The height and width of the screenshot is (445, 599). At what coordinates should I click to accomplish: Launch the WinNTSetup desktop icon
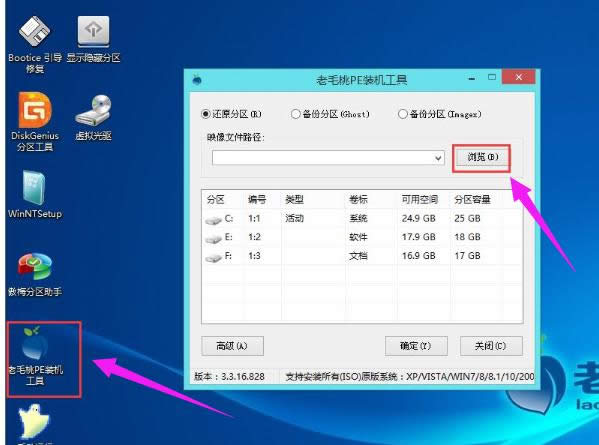[34, 195]
